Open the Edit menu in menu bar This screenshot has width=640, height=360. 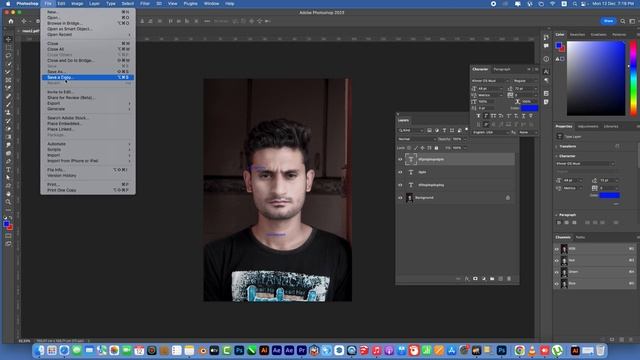61,4
